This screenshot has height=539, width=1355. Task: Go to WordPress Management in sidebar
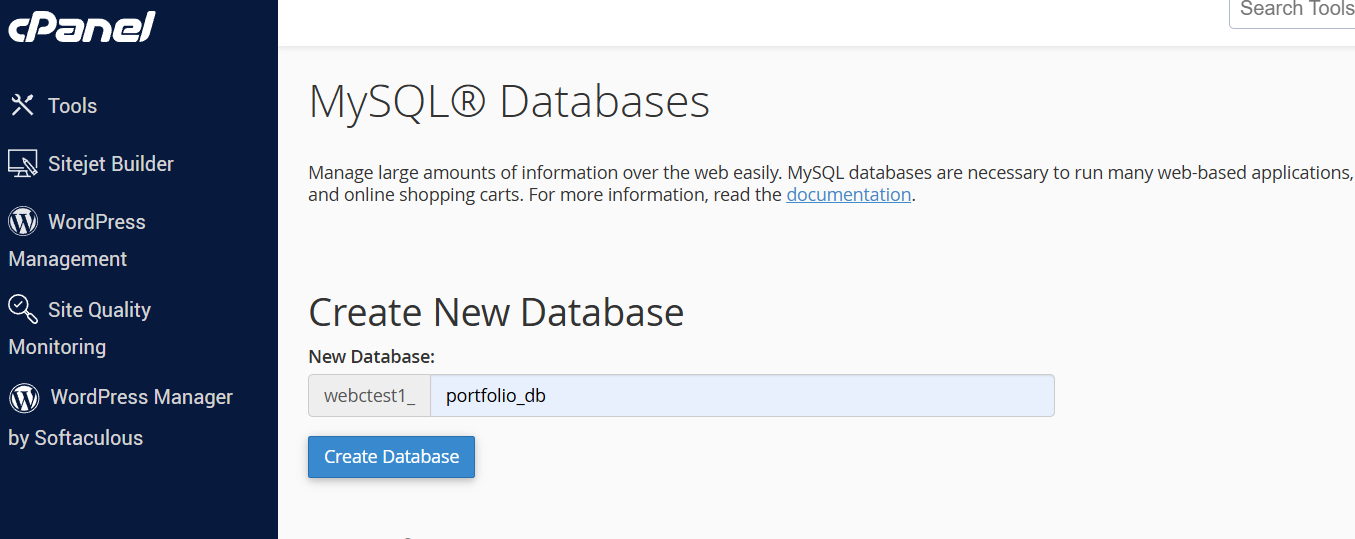click(x=77, y=240)
